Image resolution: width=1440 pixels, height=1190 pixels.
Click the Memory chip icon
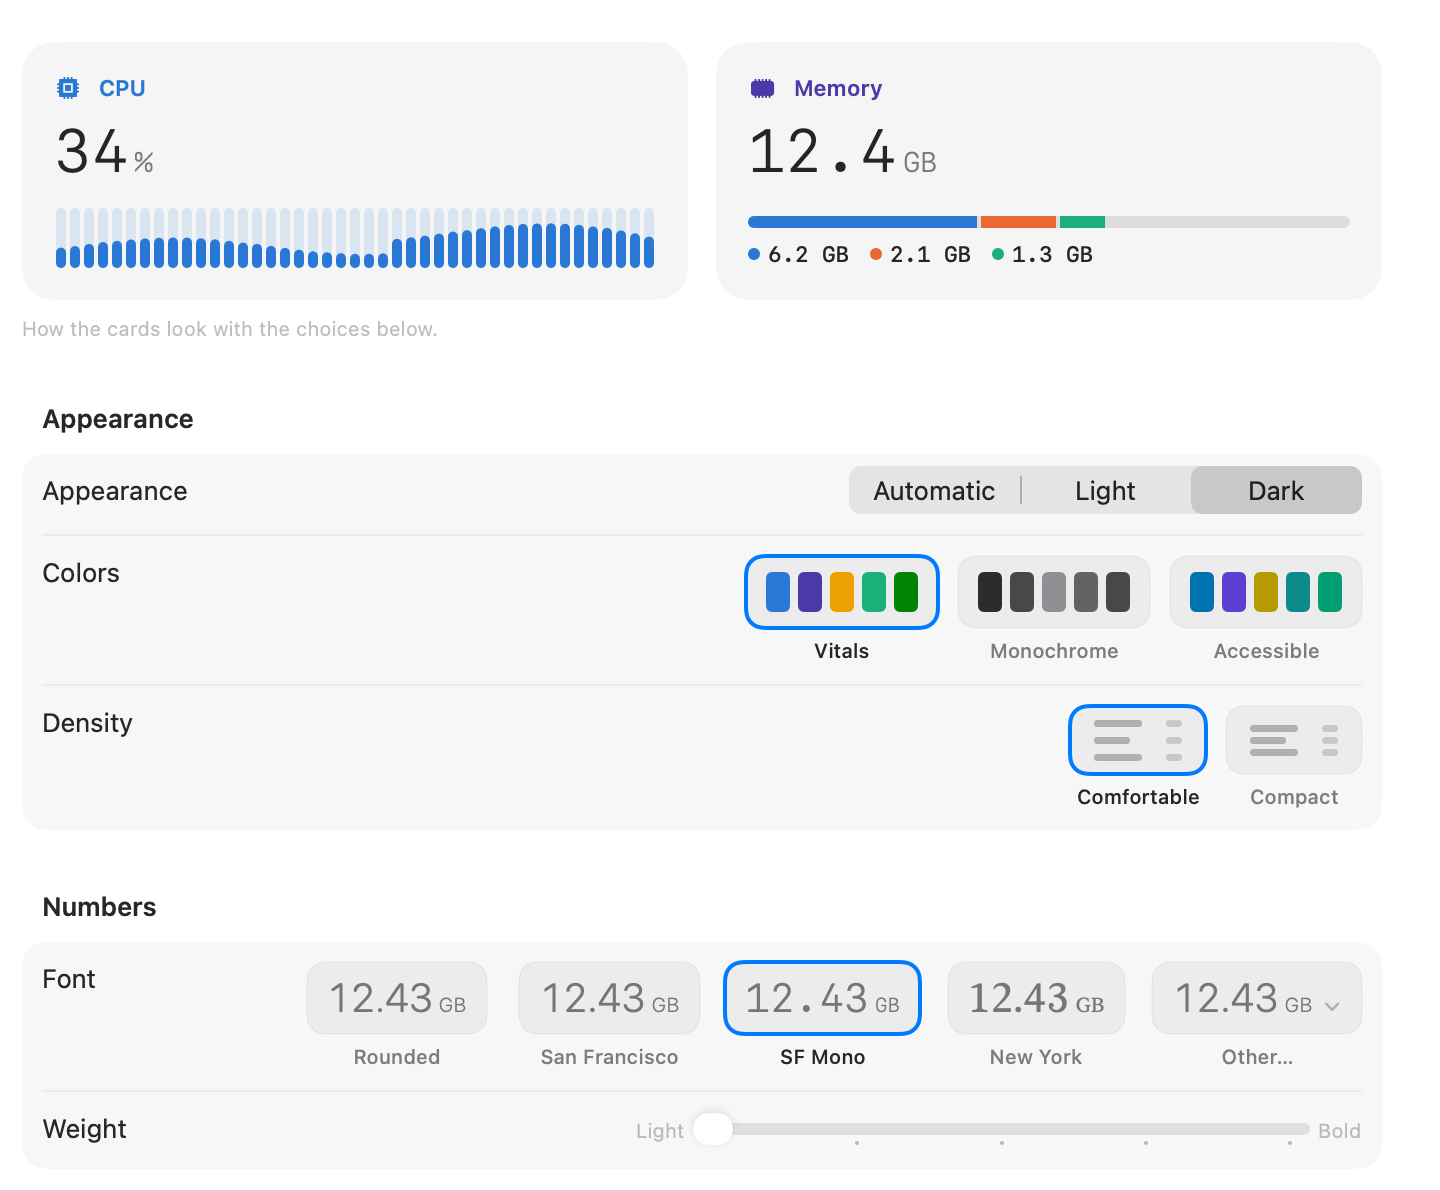[763, 88]
